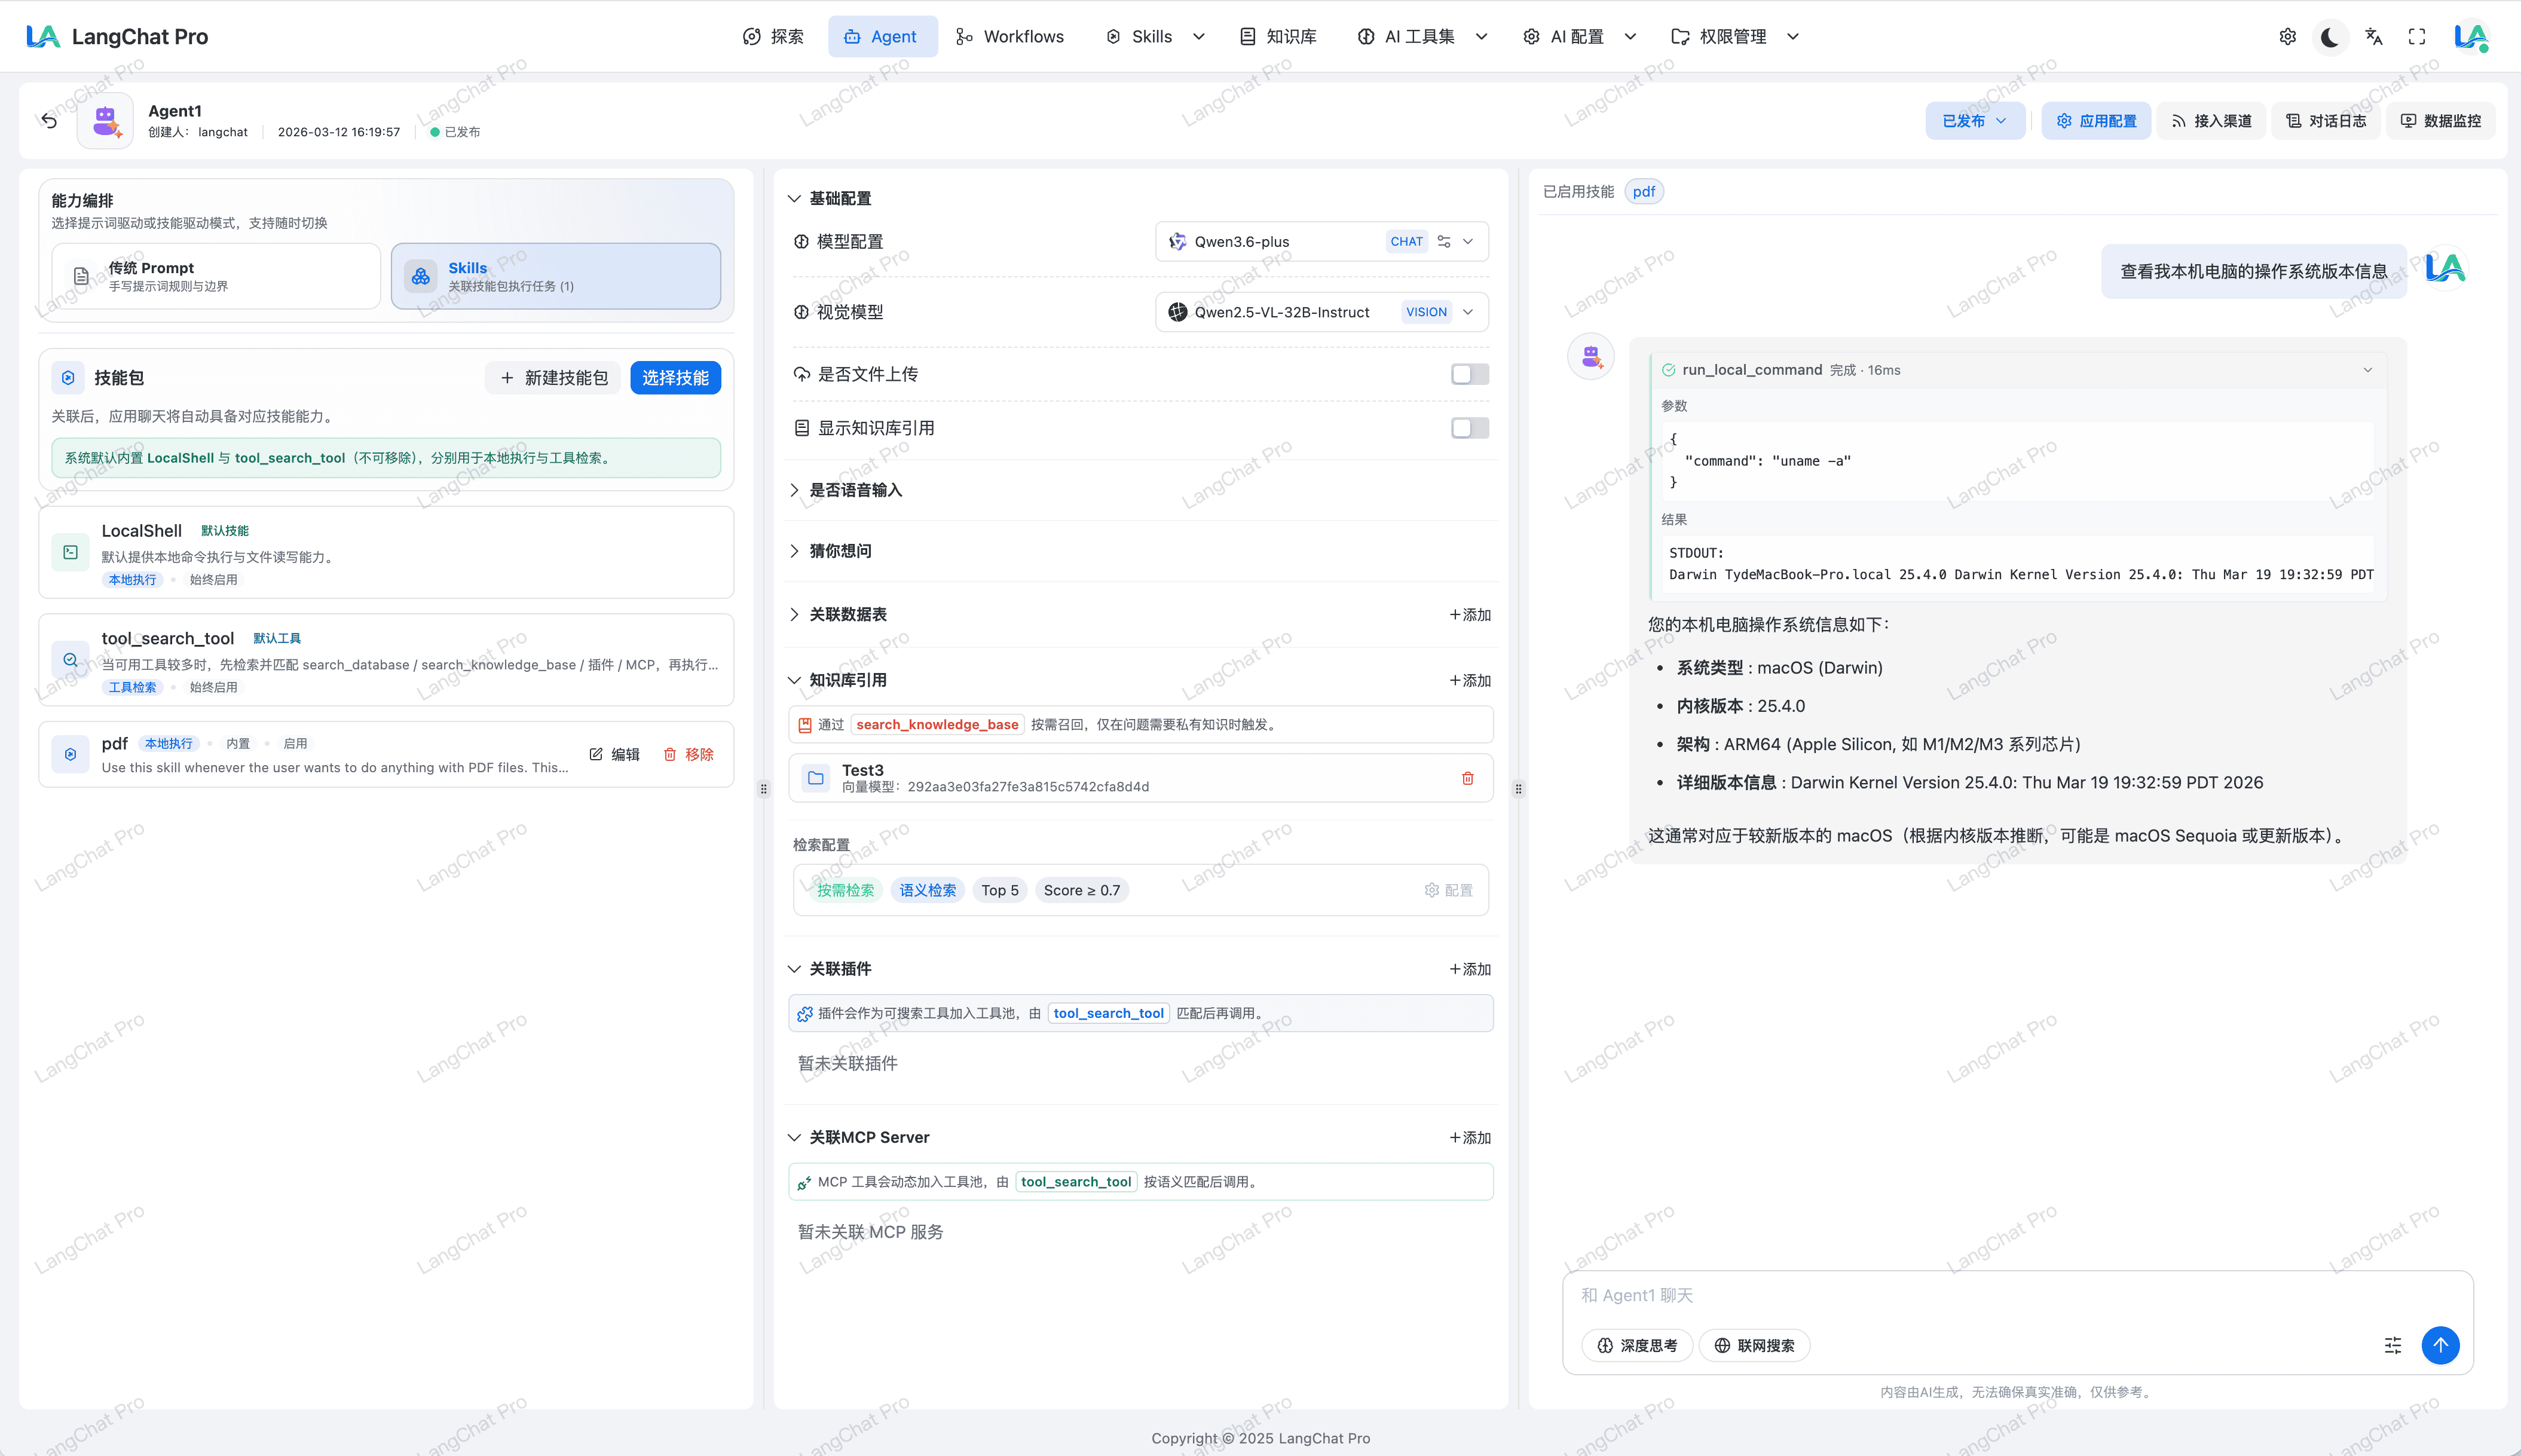Remove the pdf skill via 移除
Viewport: 2521px width, 1456px height.
pyautogui.click(x=689, y=755)
